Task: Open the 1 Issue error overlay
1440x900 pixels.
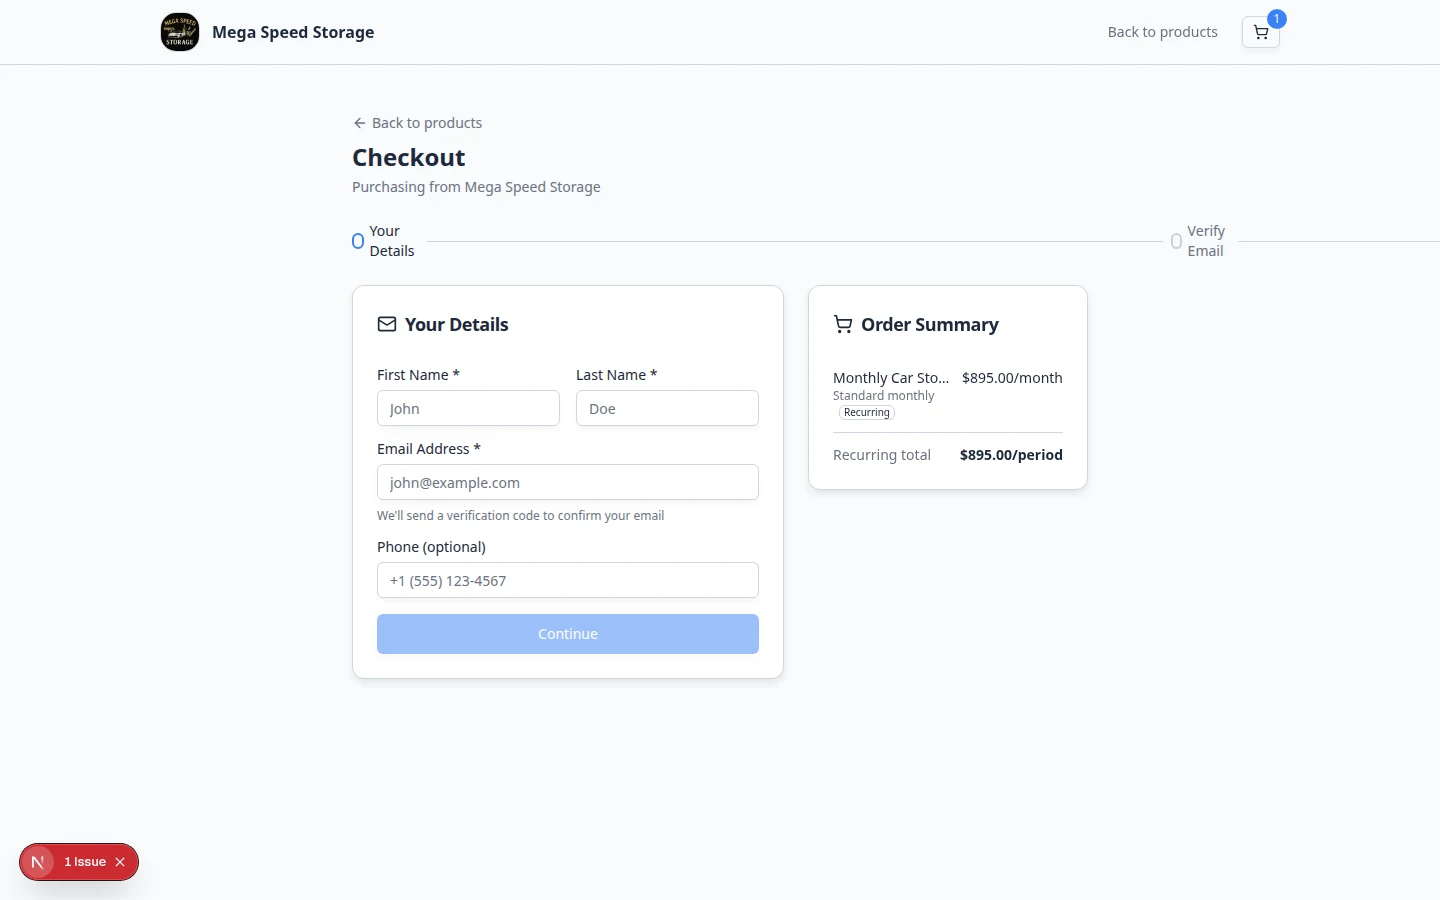Action: point(85,862)
